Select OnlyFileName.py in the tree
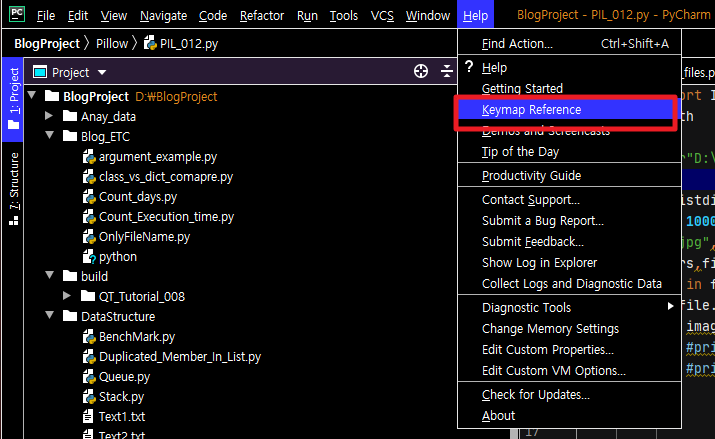The width and height of the screenshot is (715, 439). tap(144, 237)
